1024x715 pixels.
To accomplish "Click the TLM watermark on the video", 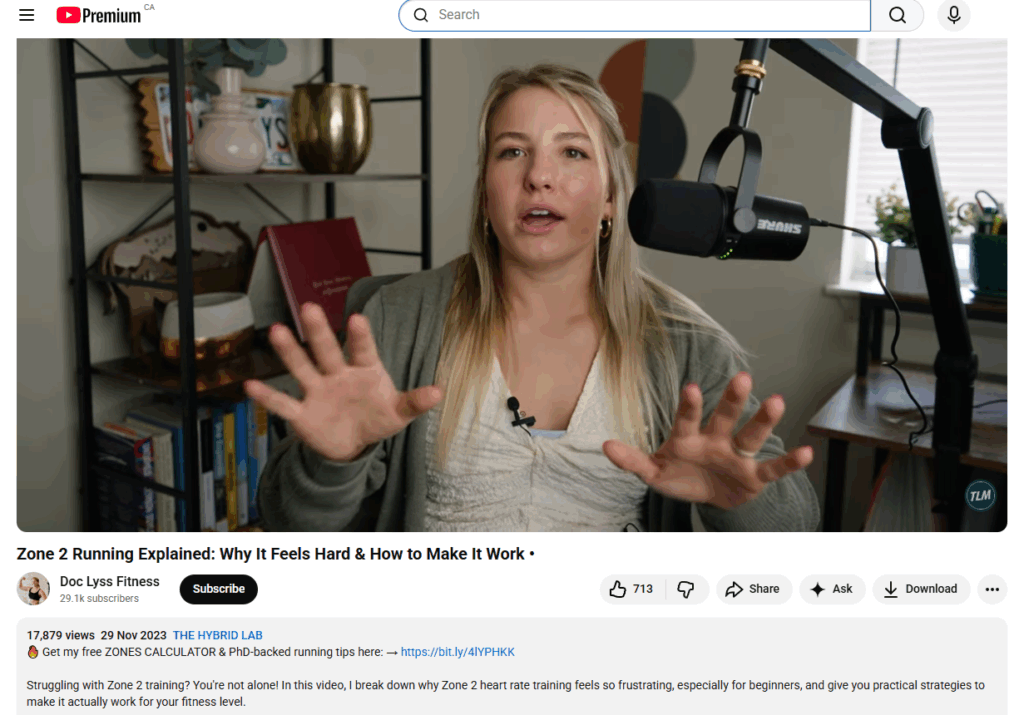I will click(980, 495).
